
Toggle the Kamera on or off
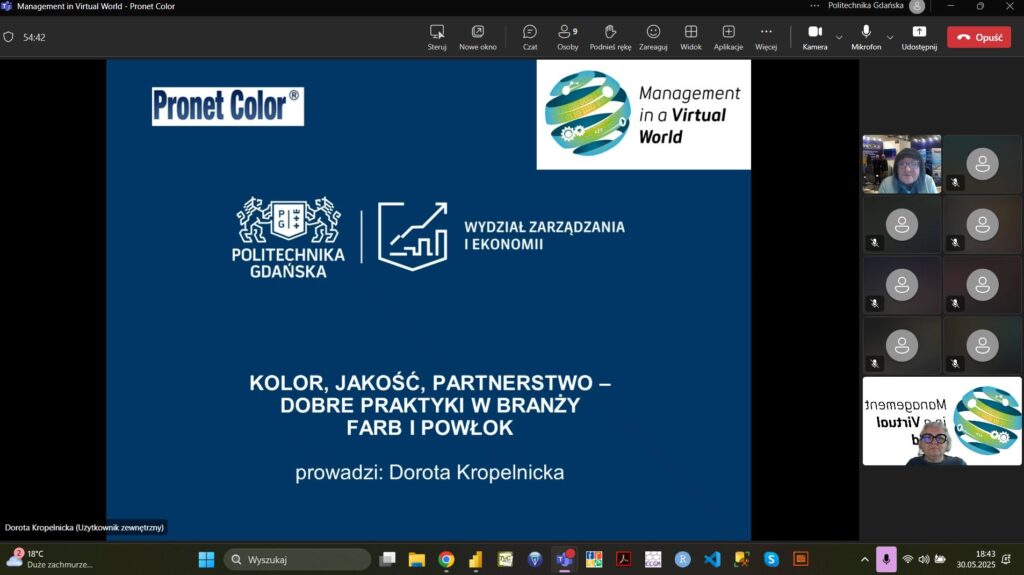click(x=815, y=37)
